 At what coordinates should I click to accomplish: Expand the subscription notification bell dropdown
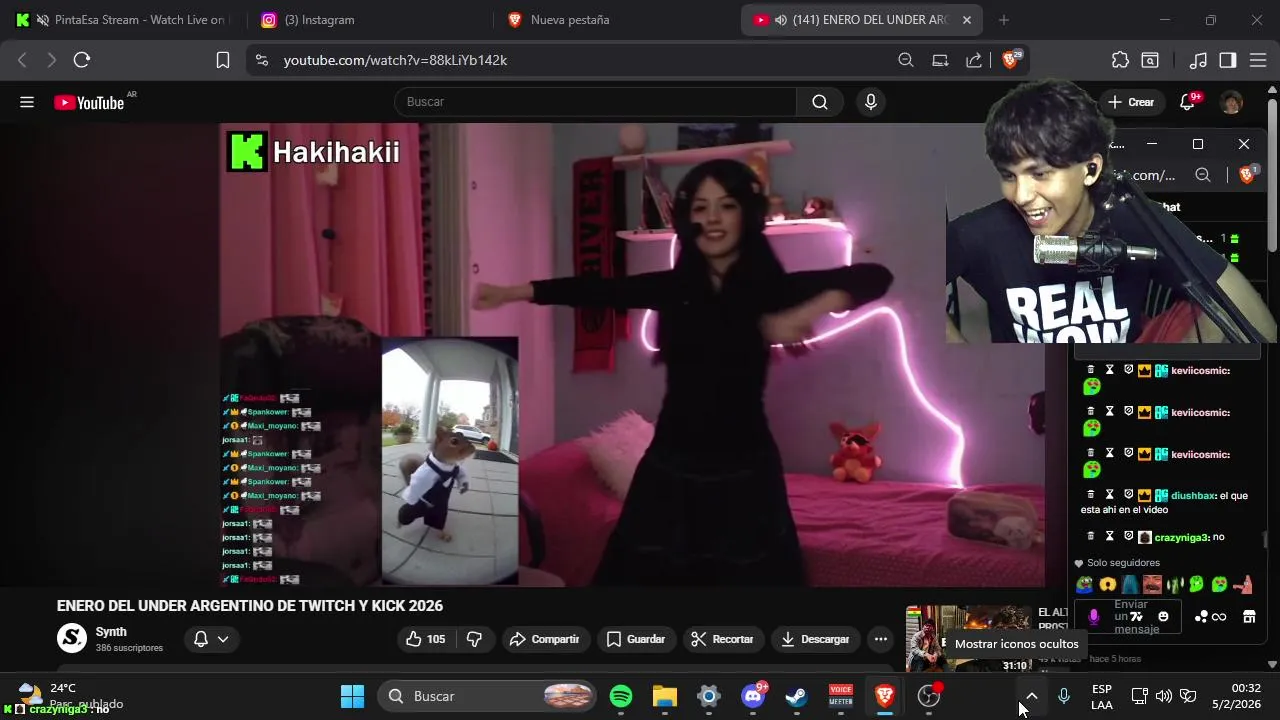coord(211,639)
